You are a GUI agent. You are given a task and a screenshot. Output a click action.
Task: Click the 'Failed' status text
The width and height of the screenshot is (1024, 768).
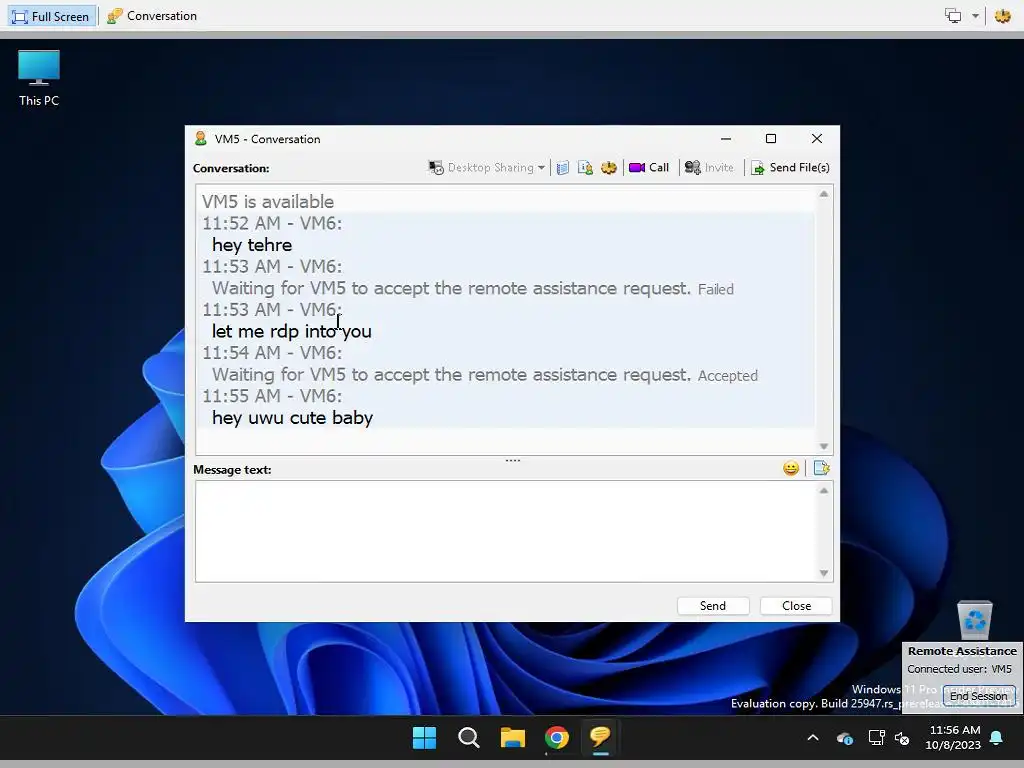716,289
